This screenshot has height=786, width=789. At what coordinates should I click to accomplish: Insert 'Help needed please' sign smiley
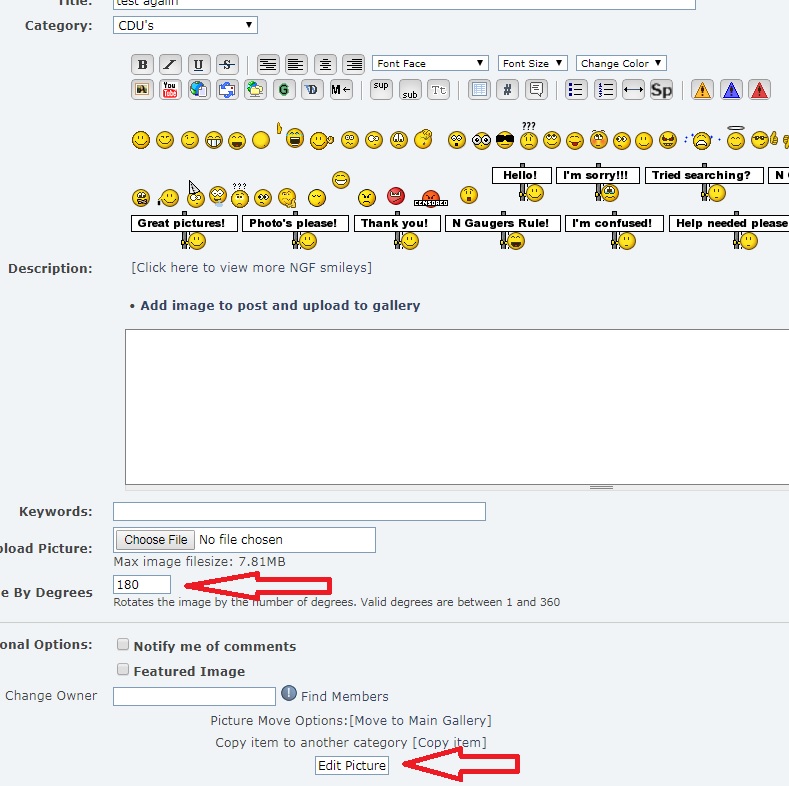point(729,230)
